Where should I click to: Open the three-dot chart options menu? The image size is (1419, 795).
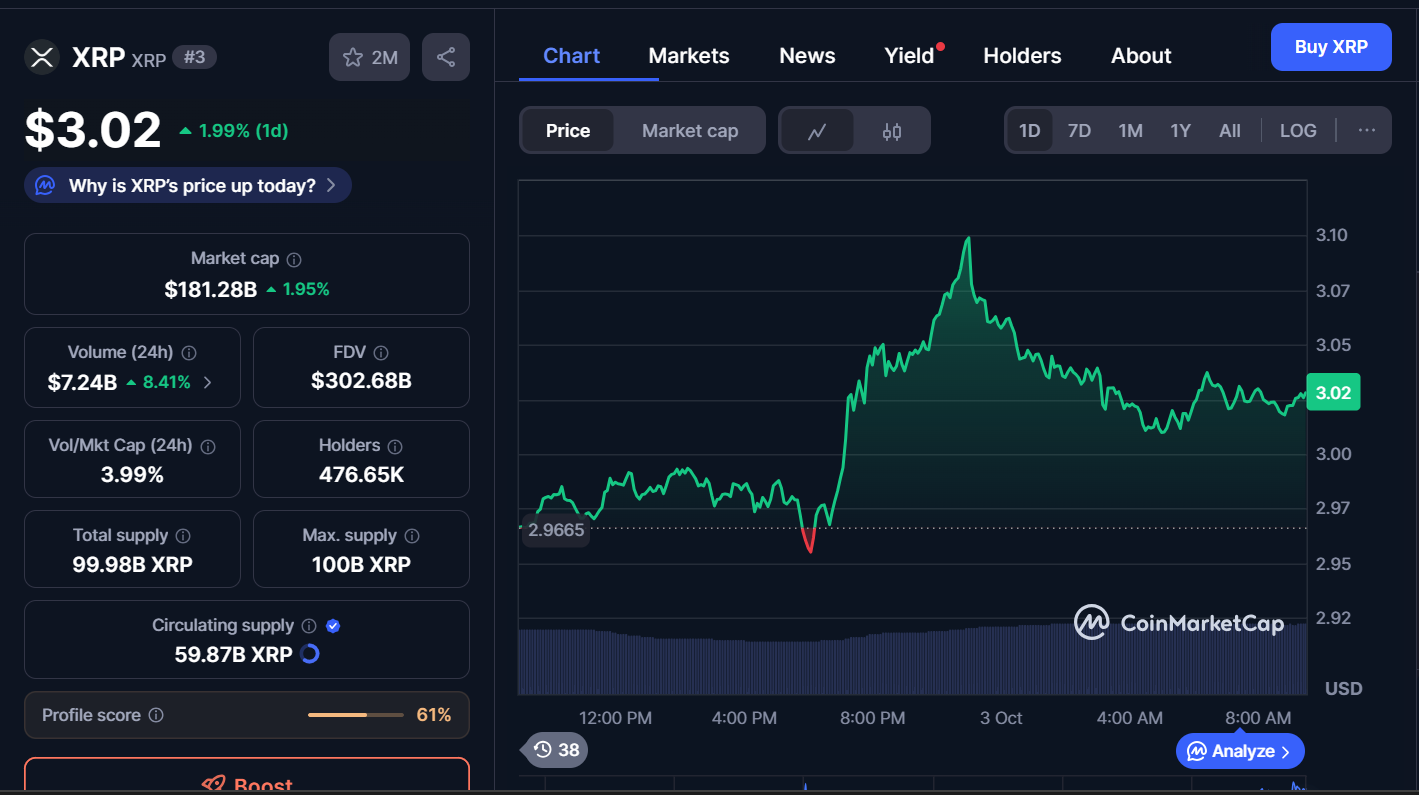(1367, 131)
